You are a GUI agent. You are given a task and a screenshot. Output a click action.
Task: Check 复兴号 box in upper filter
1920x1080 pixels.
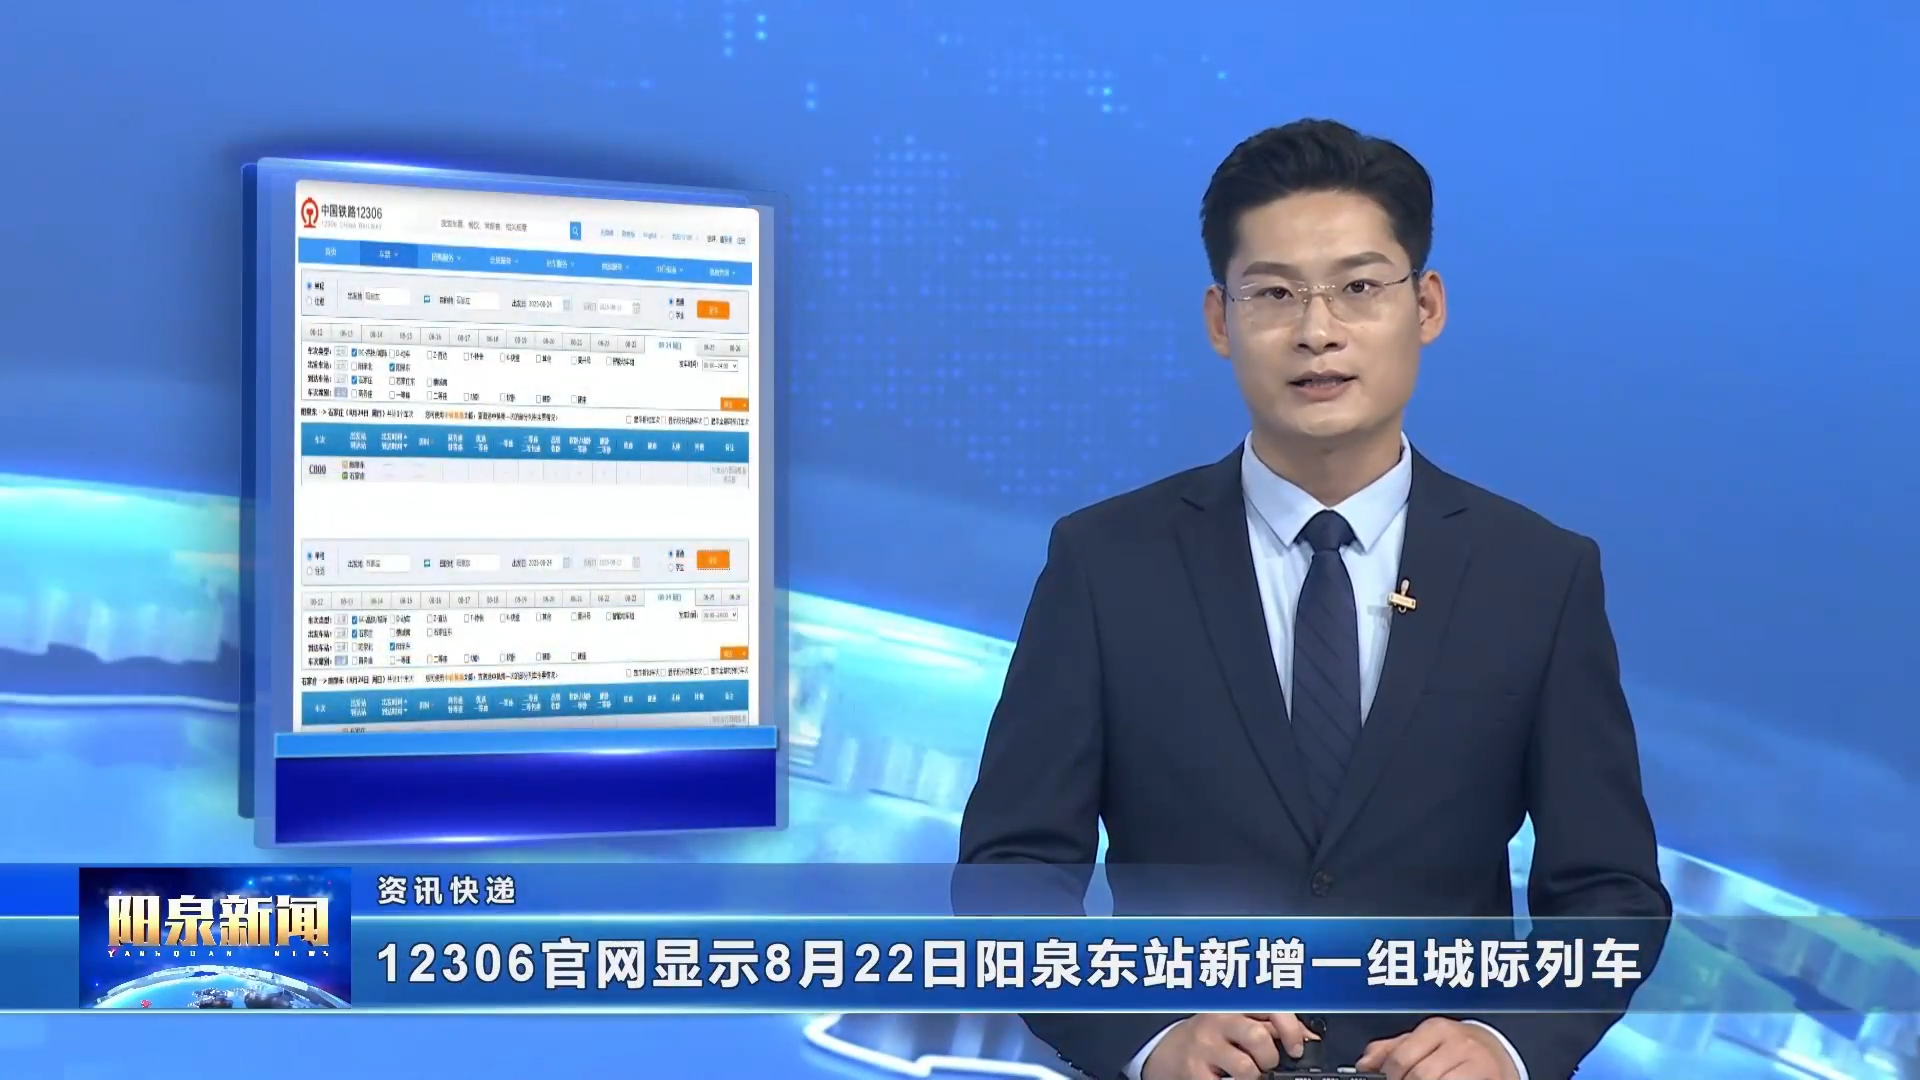pos(574,360)
